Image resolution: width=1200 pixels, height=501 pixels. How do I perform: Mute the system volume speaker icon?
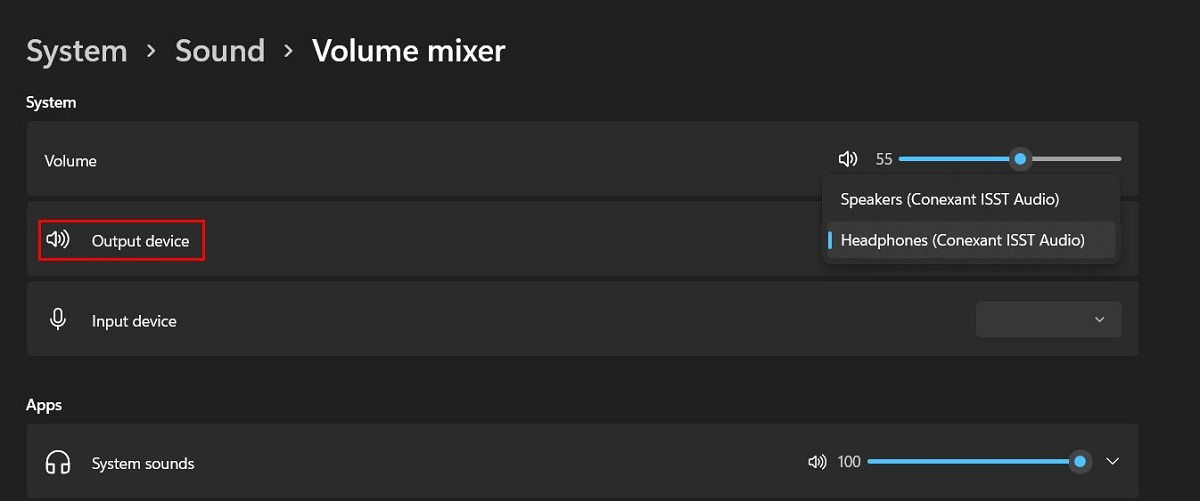[848, 159]
